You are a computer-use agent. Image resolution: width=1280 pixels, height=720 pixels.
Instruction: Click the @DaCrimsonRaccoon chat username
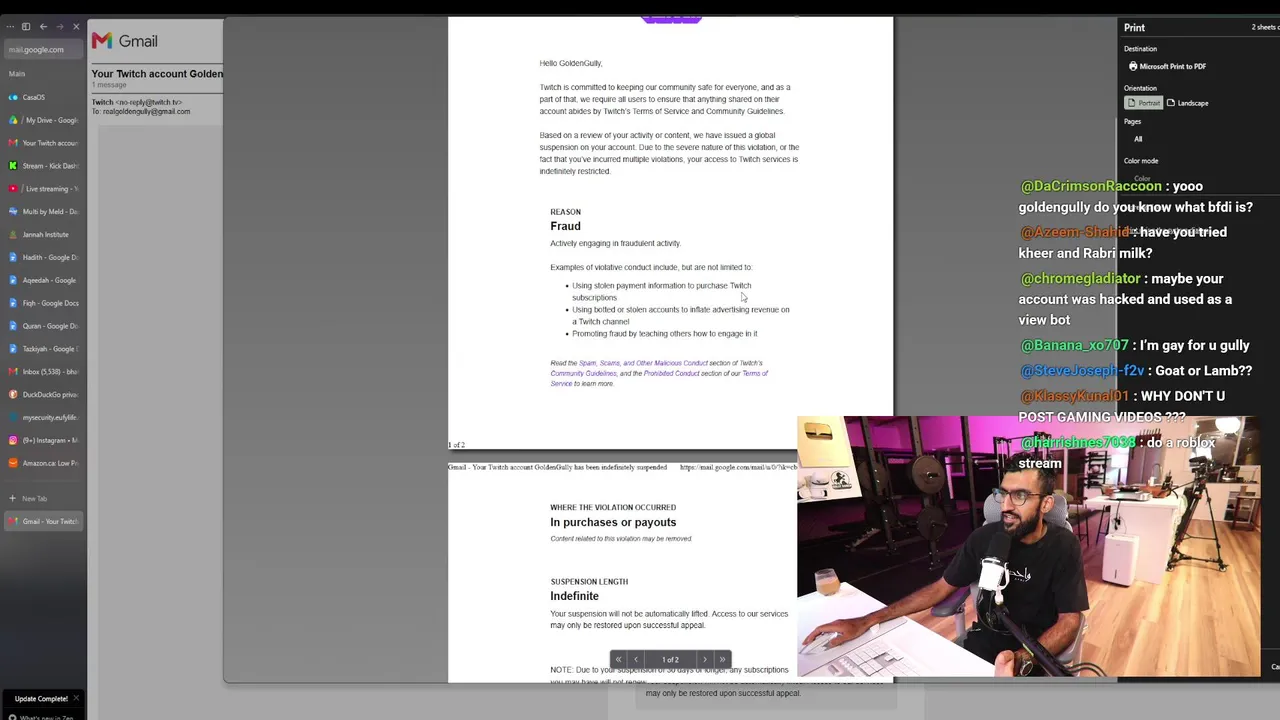tap(1091, 186)
